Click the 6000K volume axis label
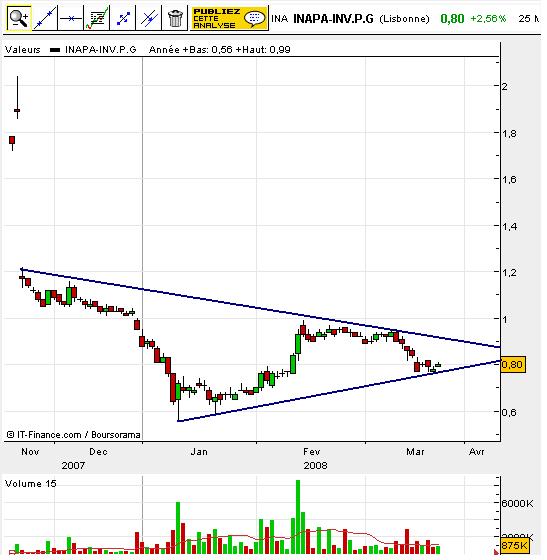Viewport: 547px width, 560px height. tap(517, 504)
